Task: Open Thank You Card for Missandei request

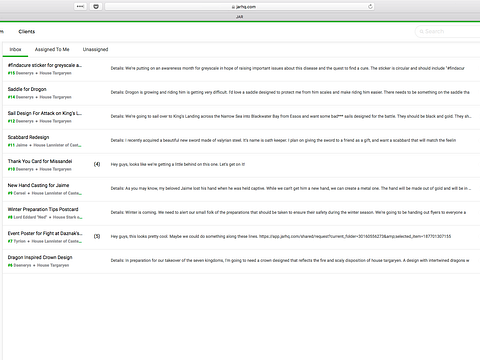Action: pos(40,161)
